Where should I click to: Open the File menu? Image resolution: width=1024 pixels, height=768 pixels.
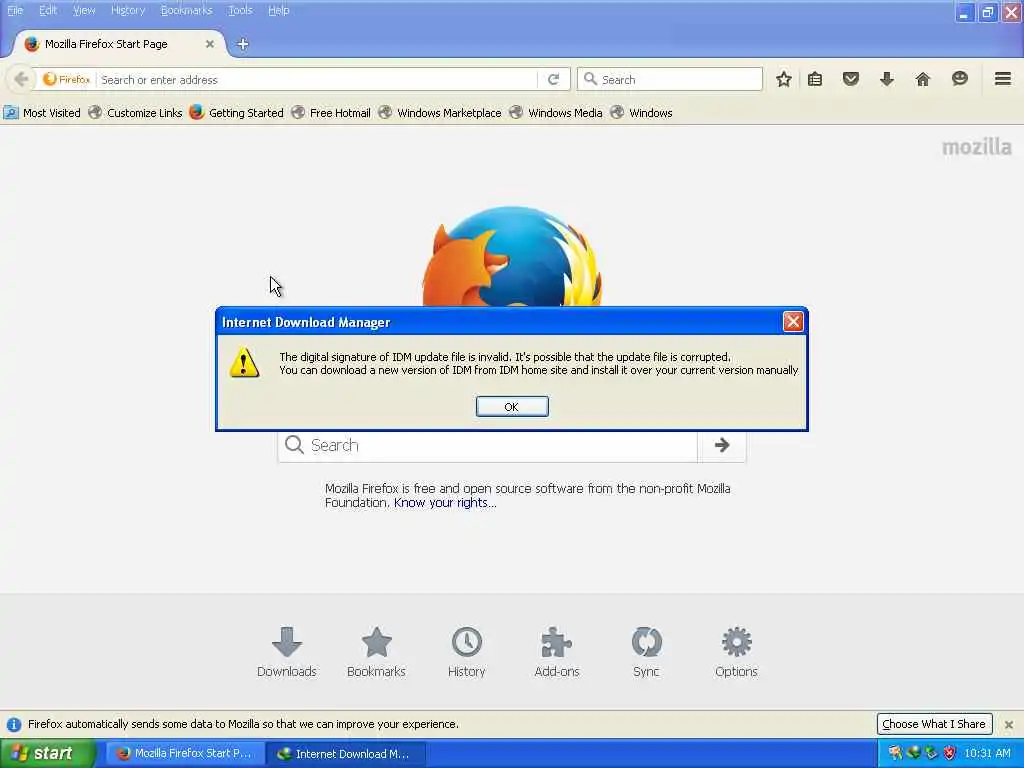point(15,10)
